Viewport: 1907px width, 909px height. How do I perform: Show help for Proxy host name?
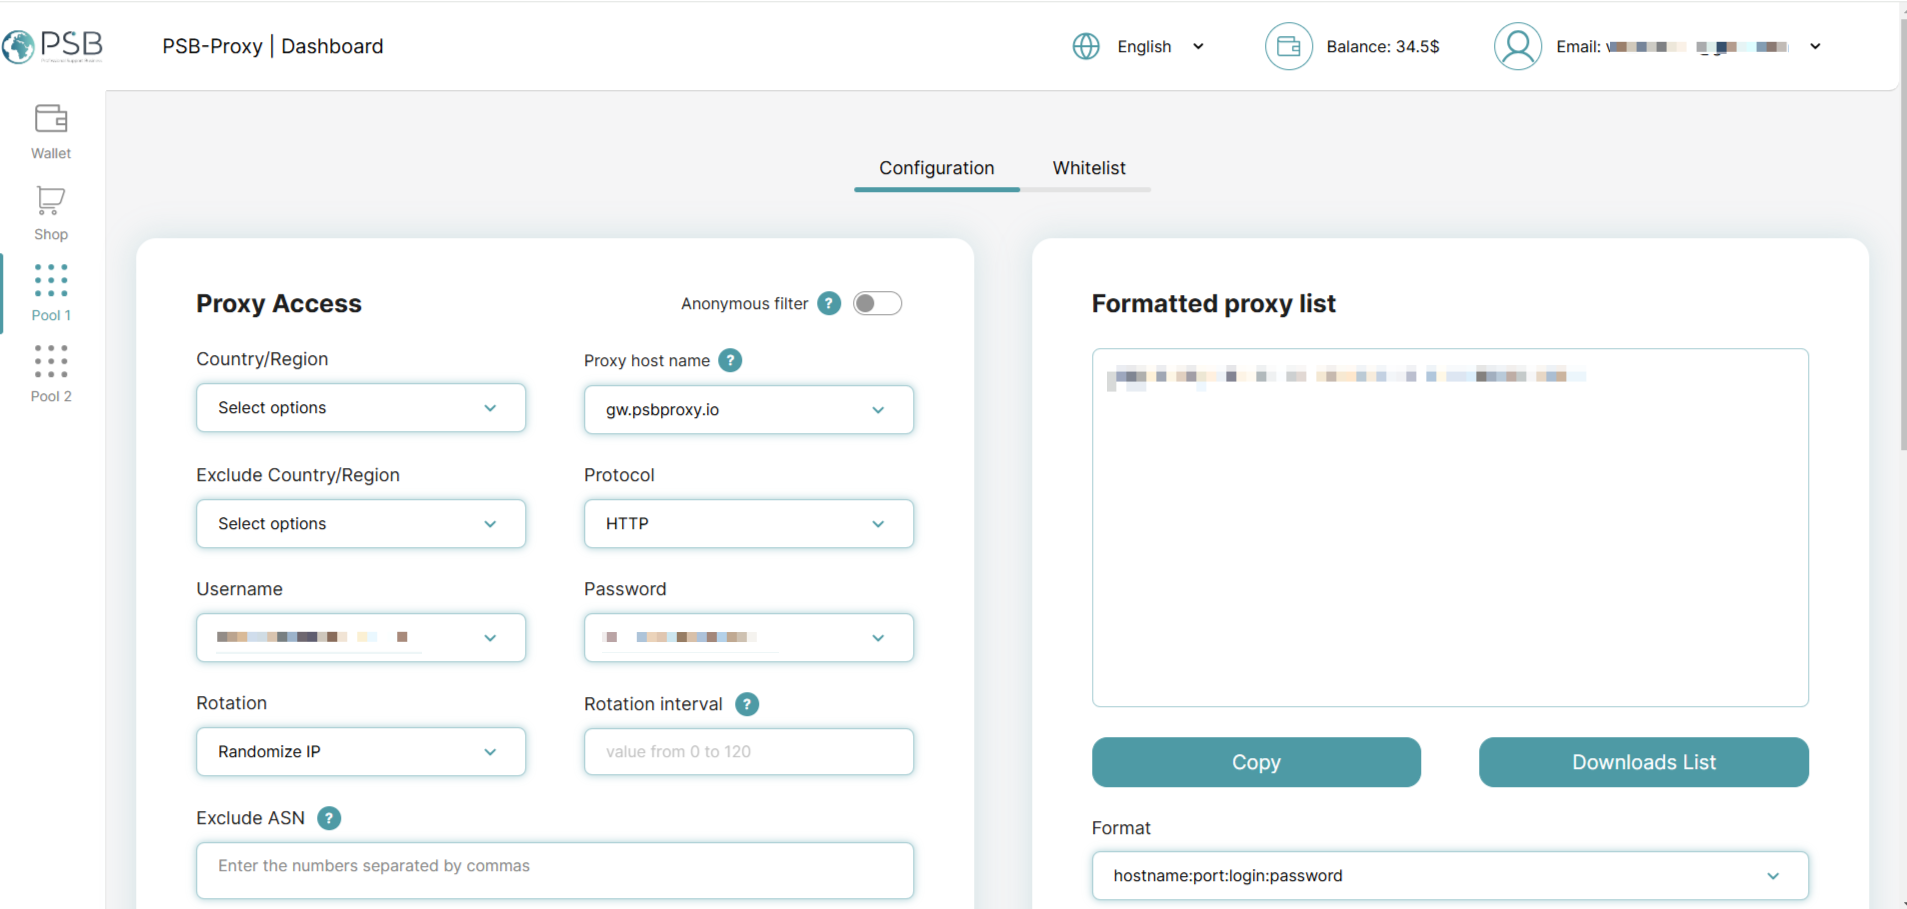click(x=731, y=360)
